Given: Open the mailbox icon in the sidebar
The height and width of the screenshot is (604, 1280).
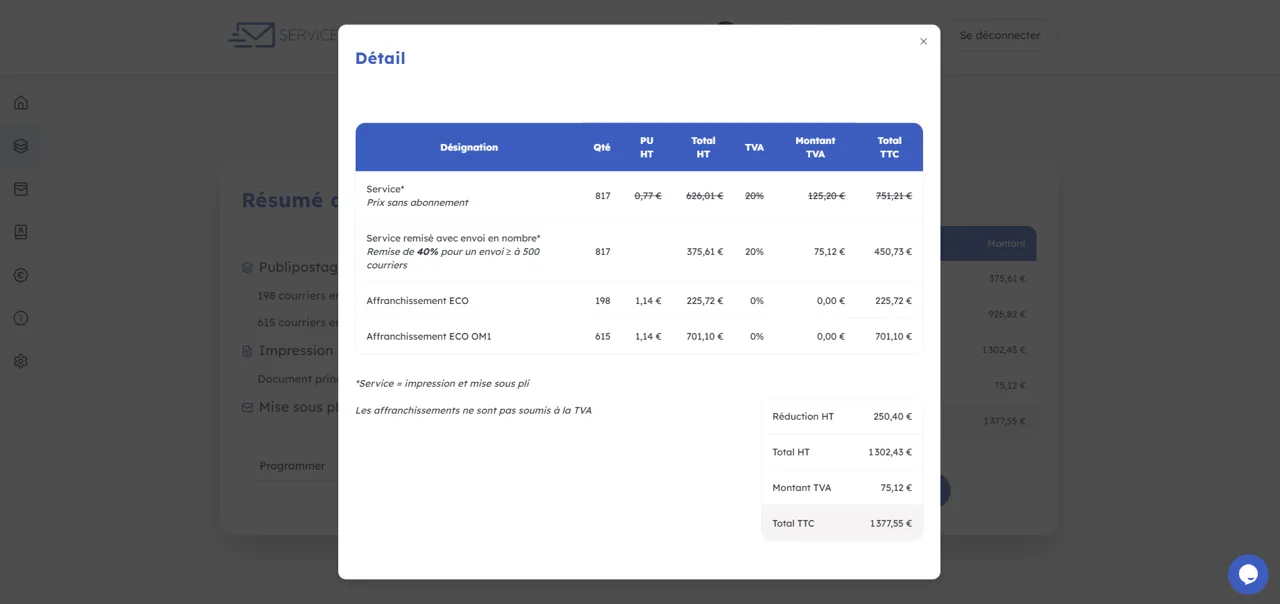Looking at the screenshot, I should click(x=21, y=189).
